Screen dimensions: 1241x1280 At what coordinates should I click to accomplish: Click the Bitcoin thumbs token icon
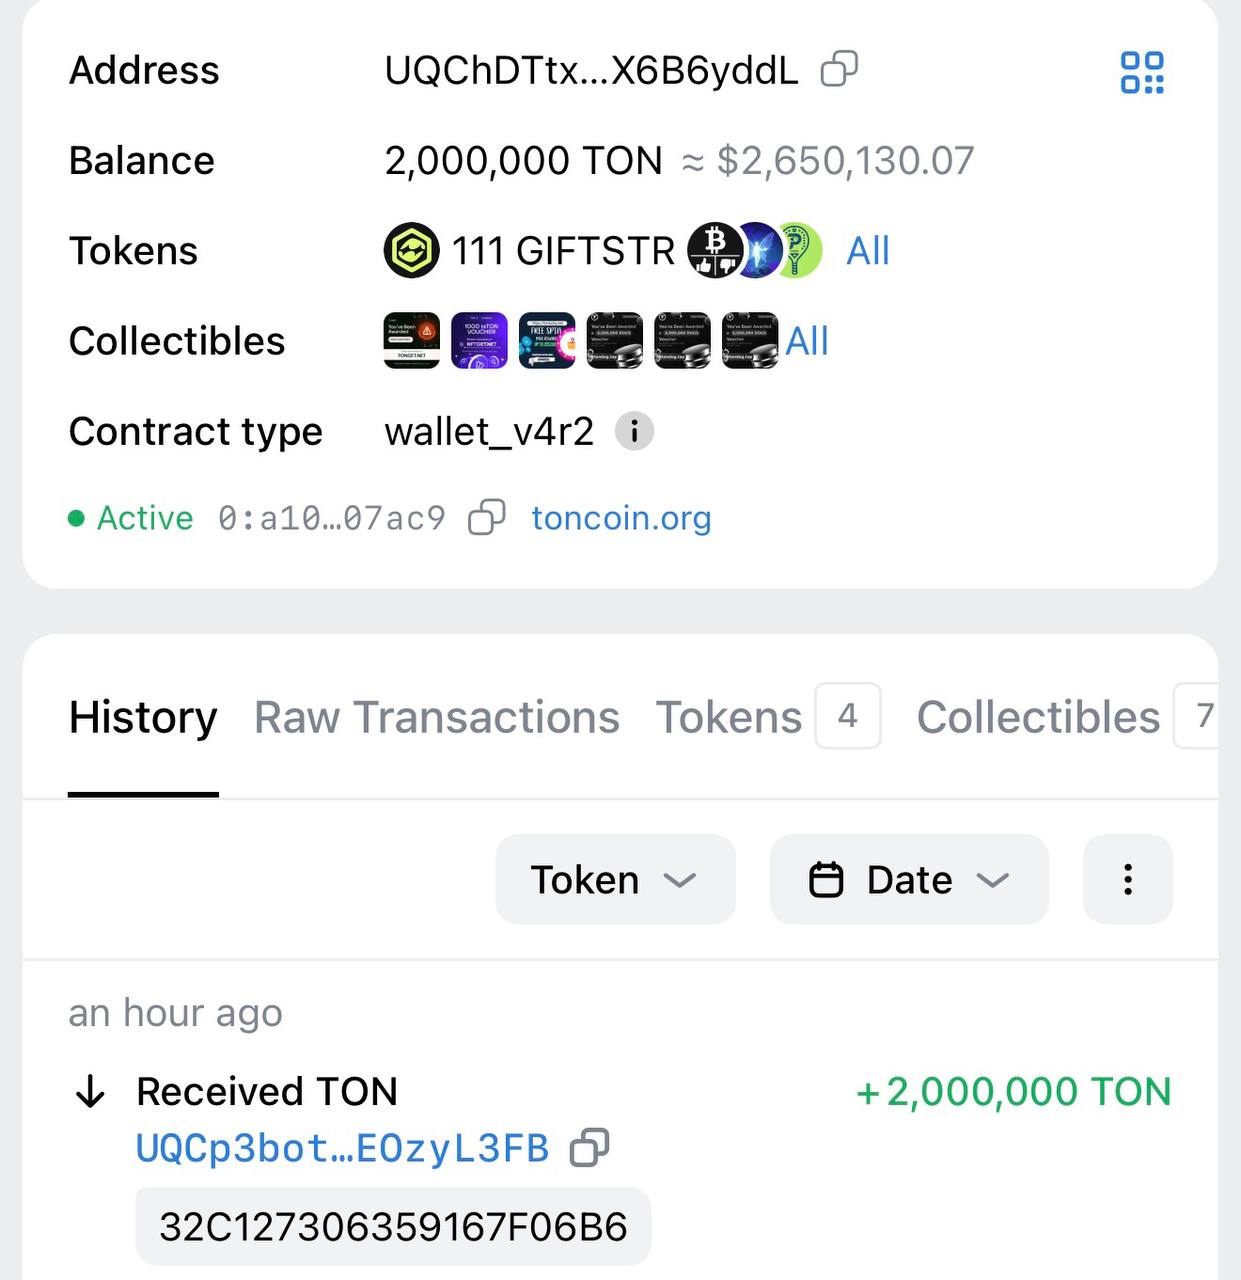(712, 250)
